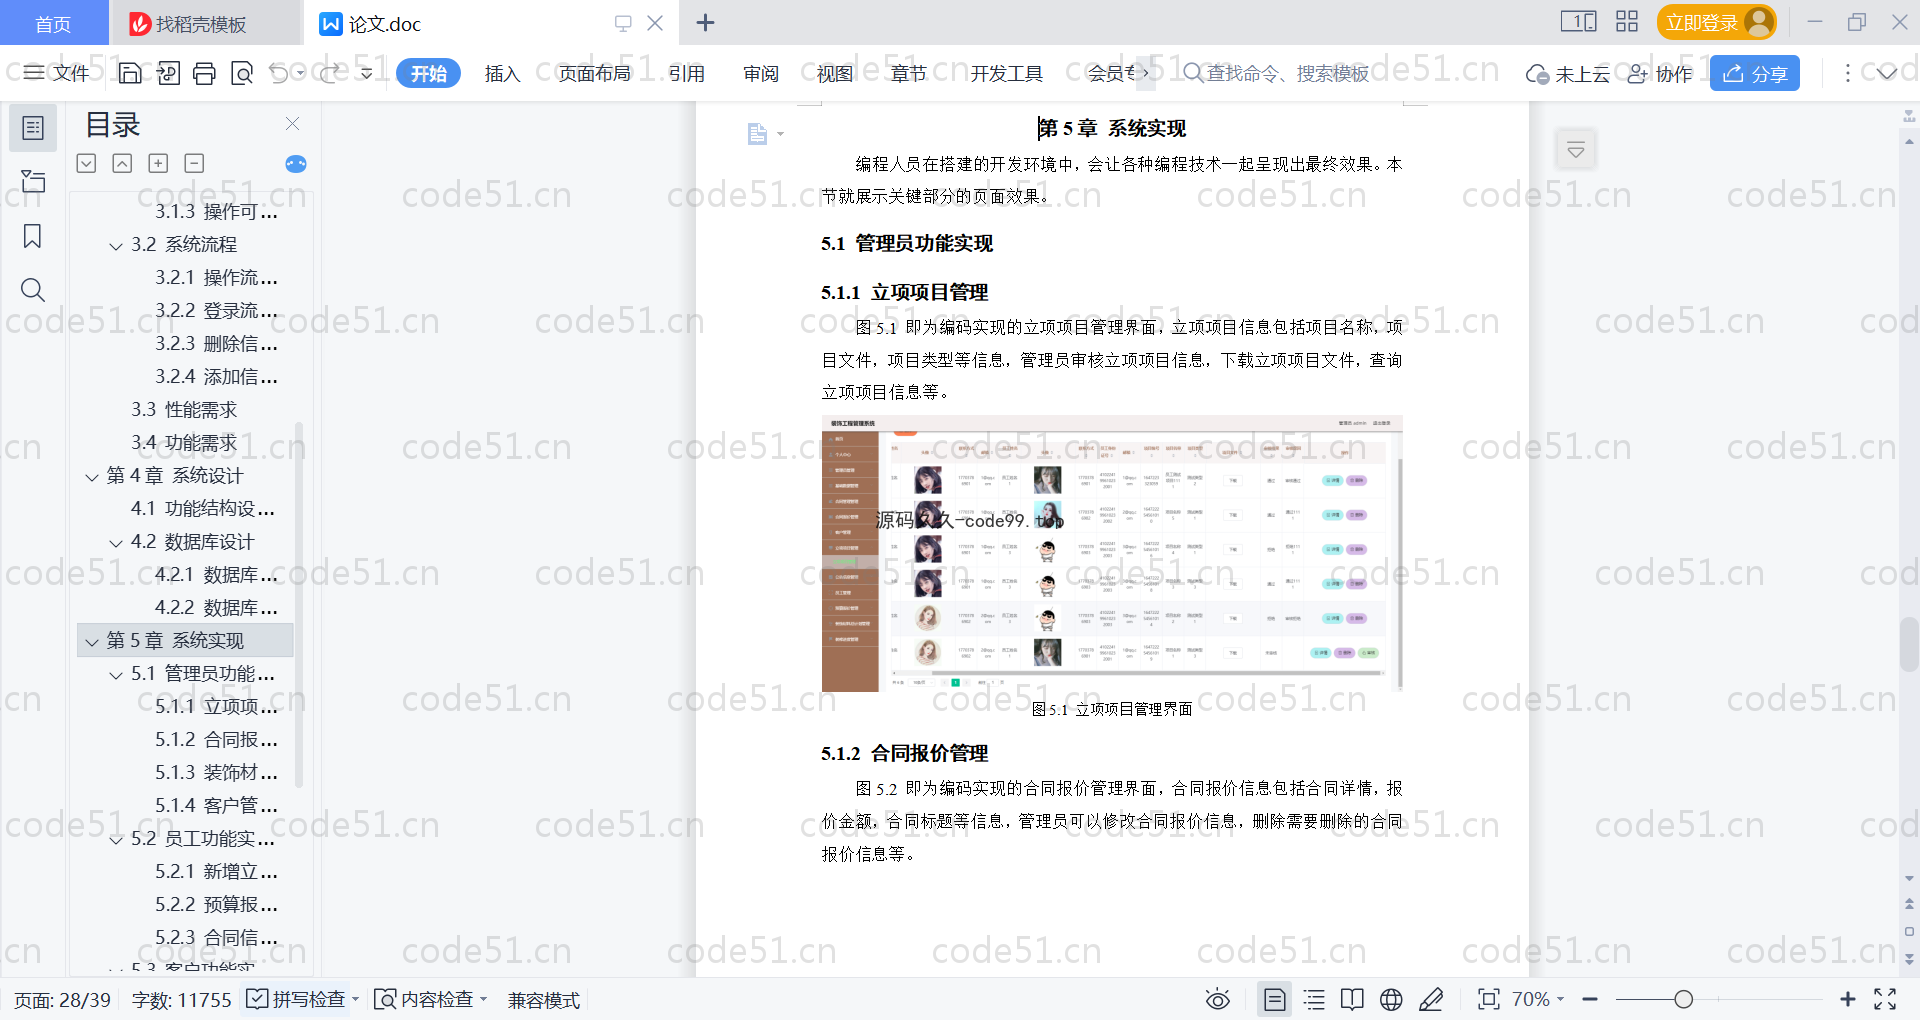Image resolution: width=1920 pixels, height=1020 pixels.
Task: Click the 未上云 cloud status button
Action: tap(1567, 73)
